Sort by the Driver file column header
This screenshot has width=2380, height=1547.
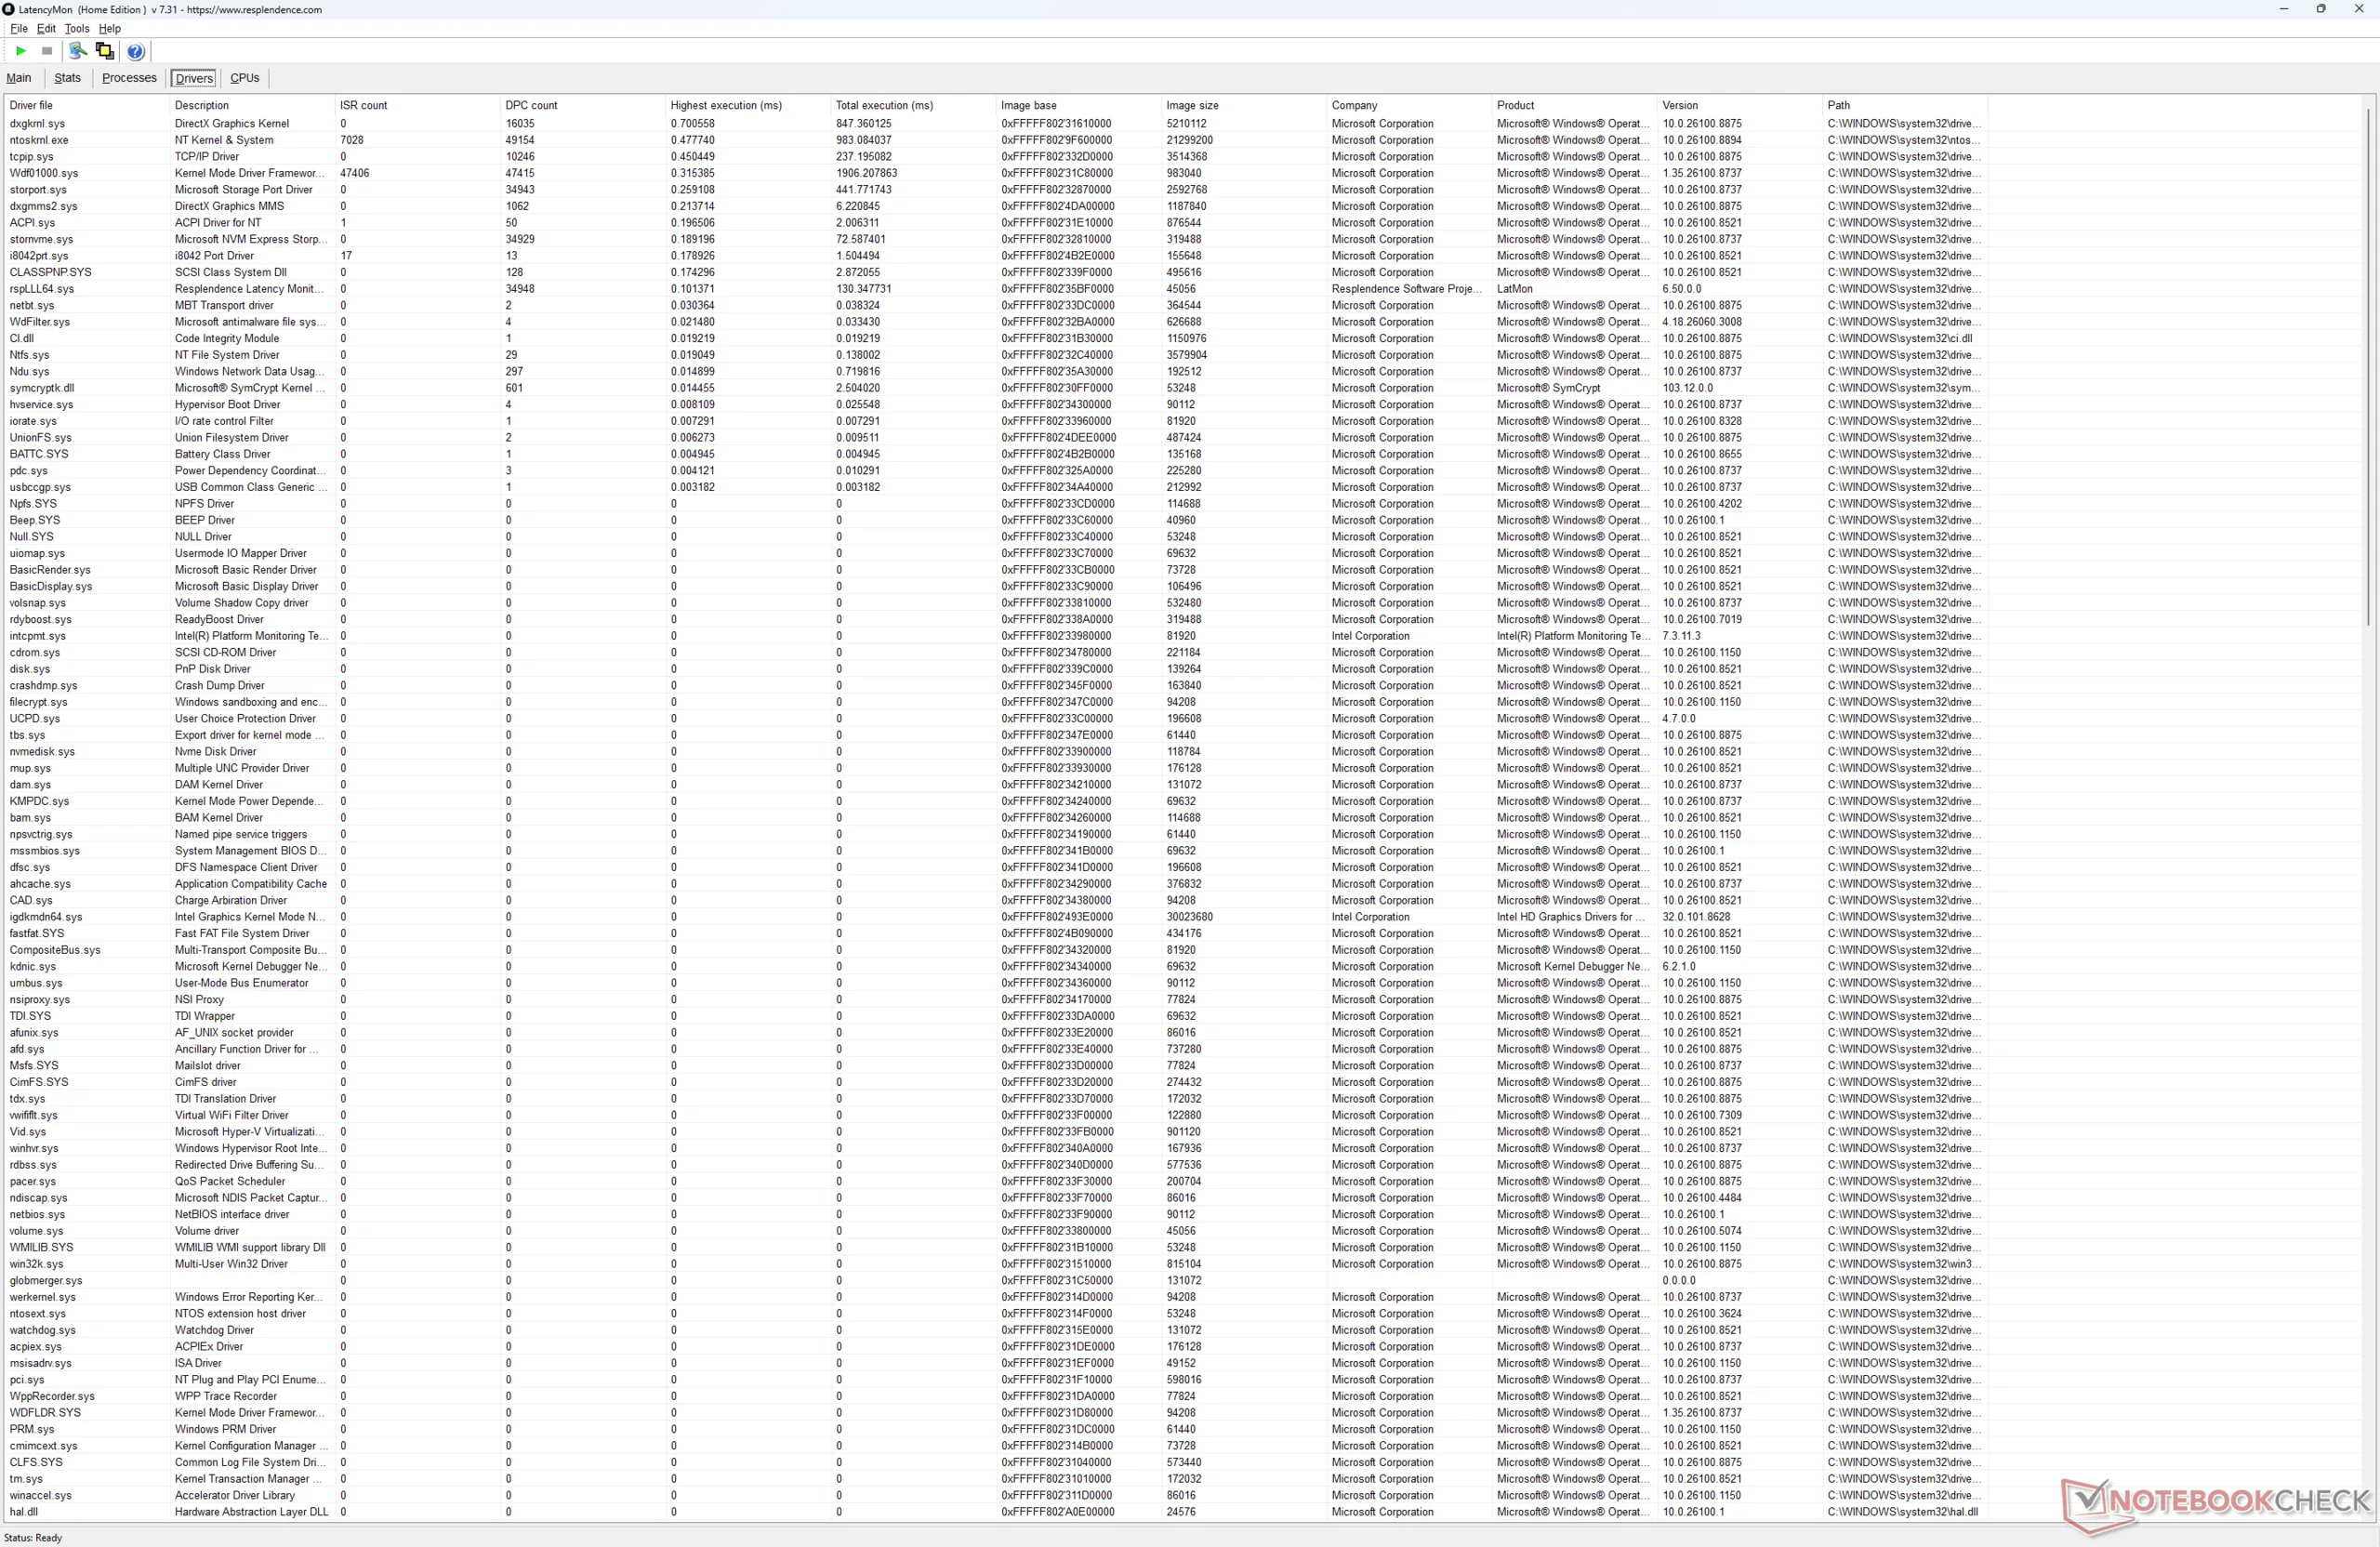[x=87, y=105]
